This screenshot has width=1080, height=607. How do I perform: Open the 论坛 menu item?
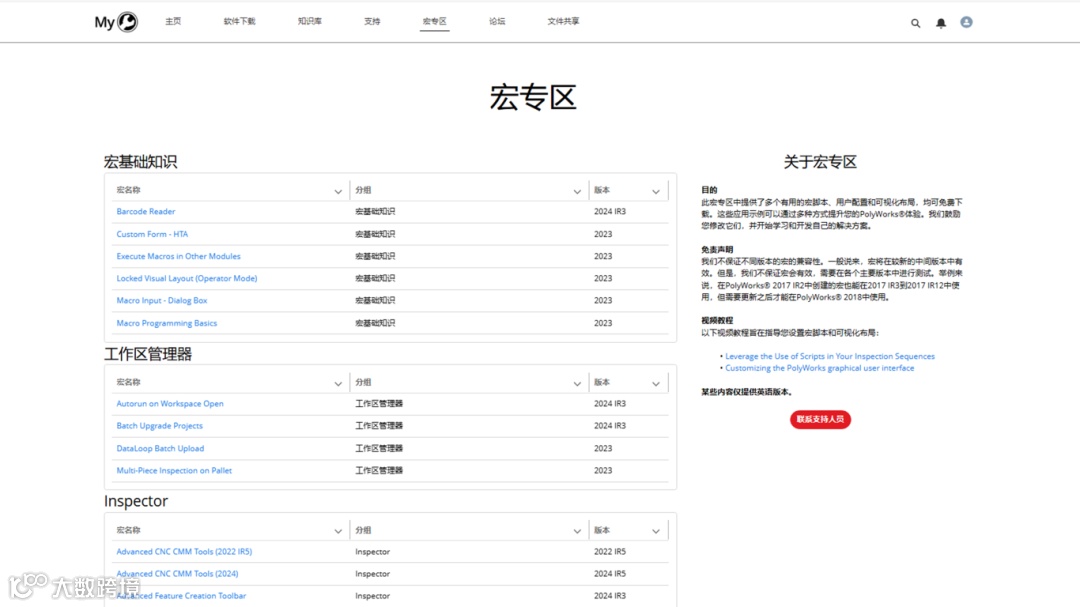[x=497, y=21]
